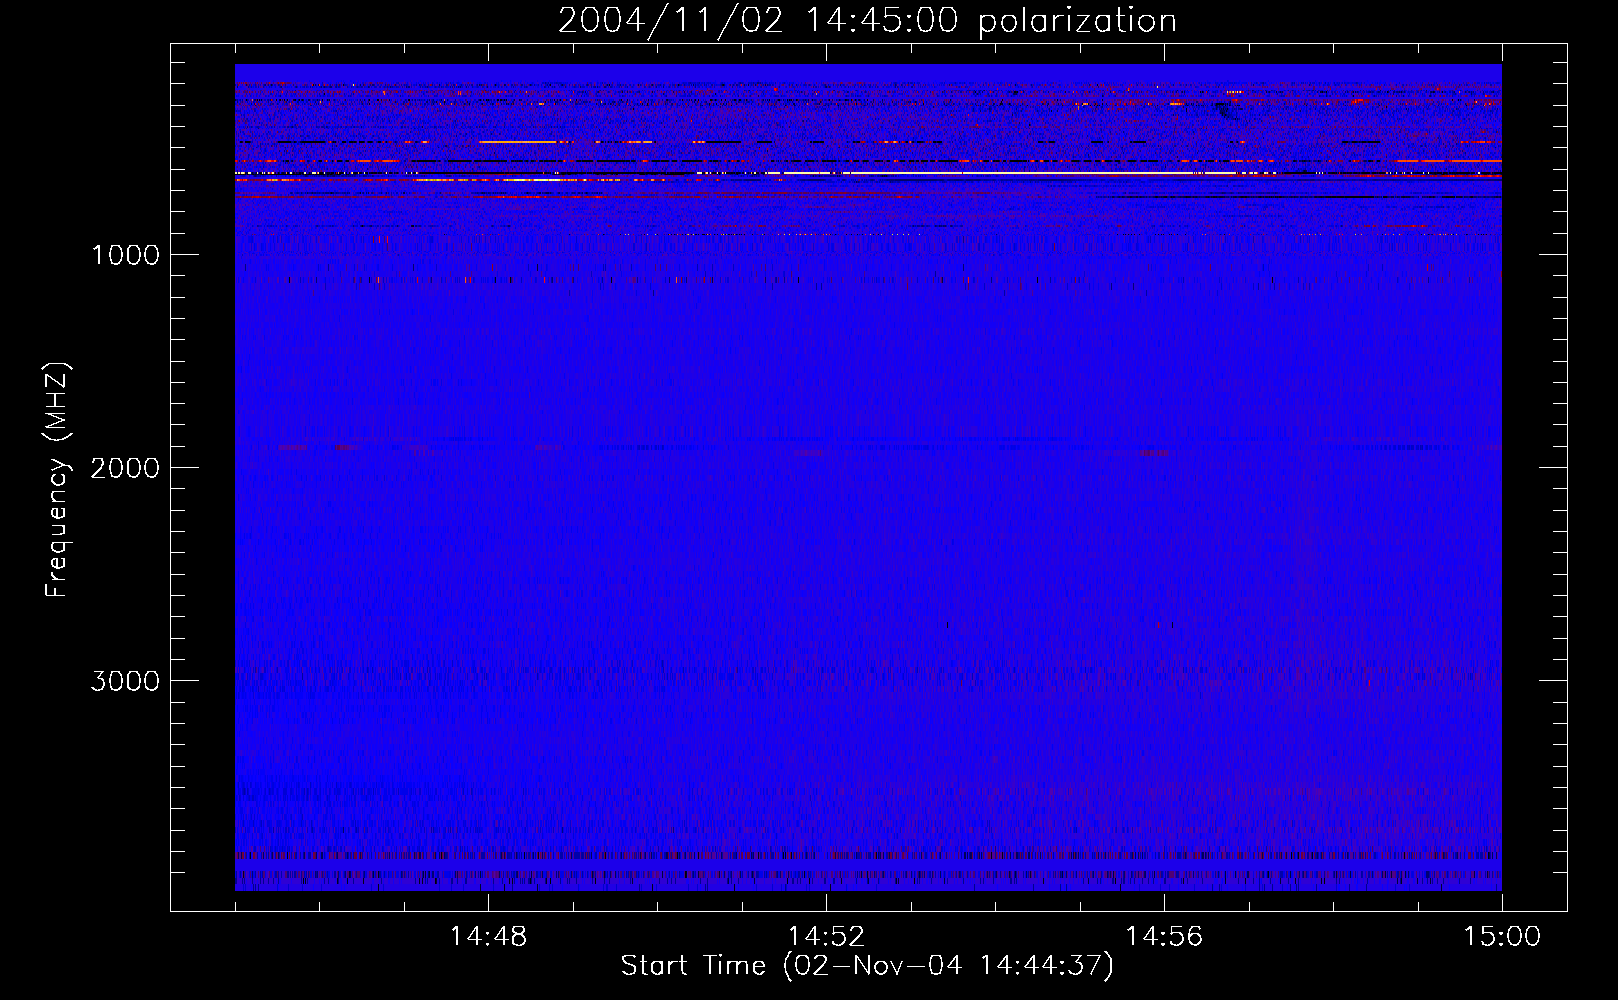Select the 'Start Time (02-Nov-04 14:44:37)' label
The image size is (1618, 1000).
pyautogui.click(x=867, y=966)
